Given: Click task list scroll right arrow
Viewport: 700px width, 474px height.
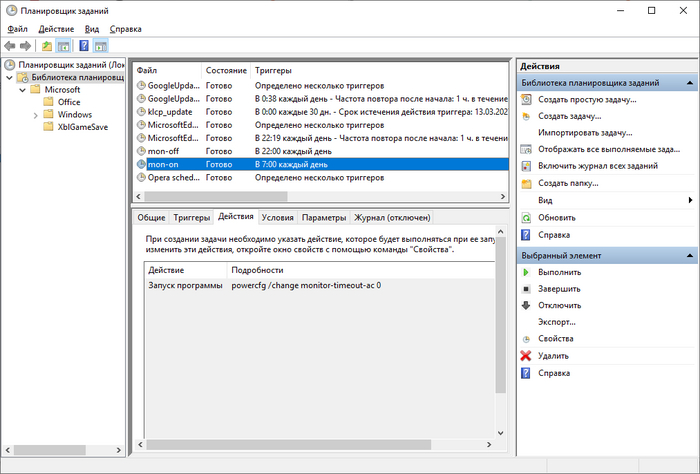Looking at the screenshot, I should coord(503,196).
